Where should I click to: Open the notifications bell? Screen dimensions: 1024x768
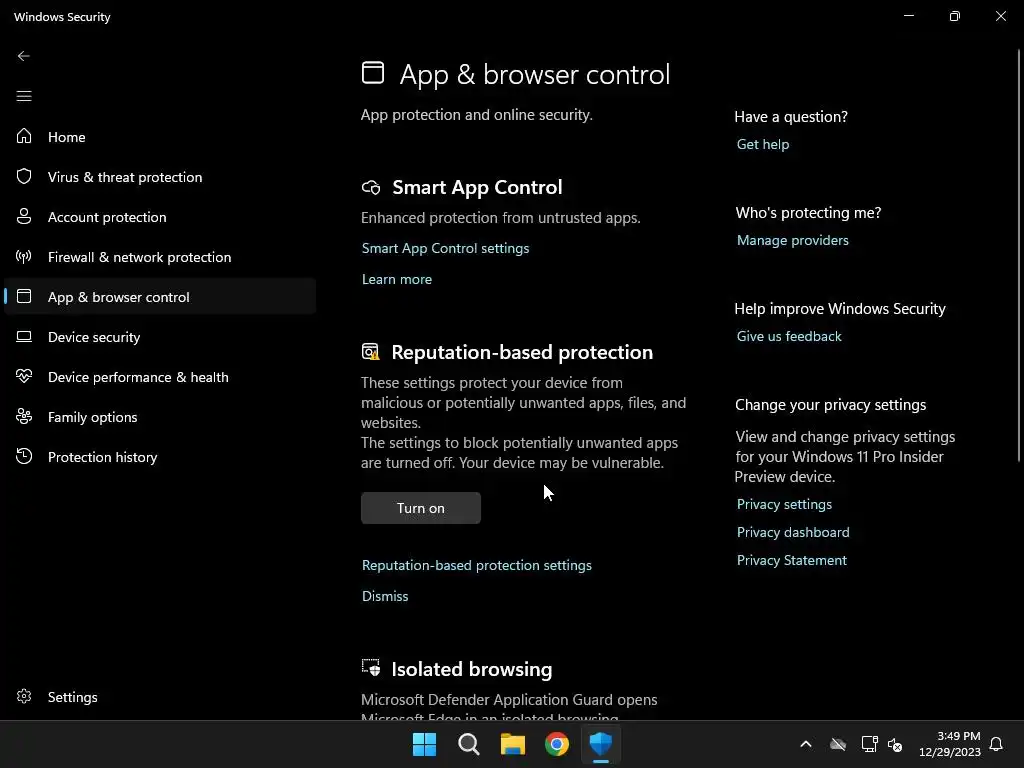point(997,744)
